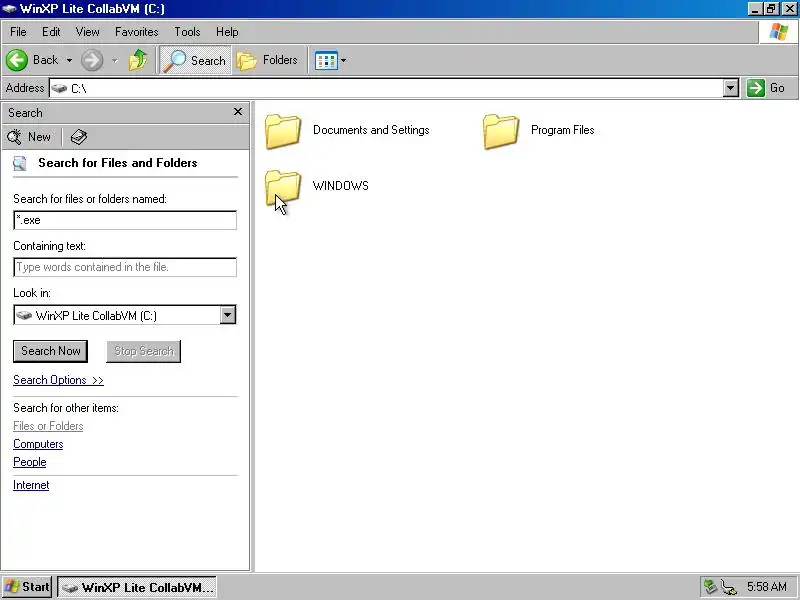
Task: Select the WINDOWS folder icon
Action: pyautogui.click(x=283, y=187)
